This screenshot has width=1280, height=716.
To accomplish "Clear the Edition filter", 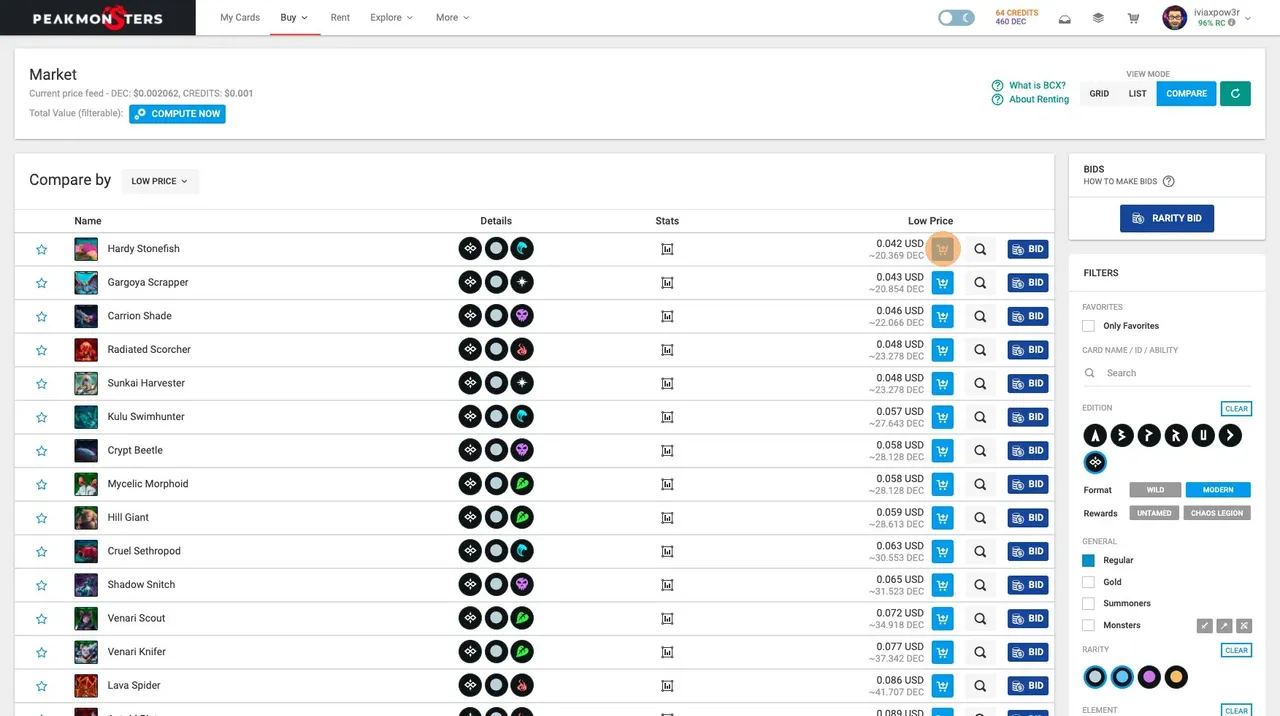I will point(1237,409).
